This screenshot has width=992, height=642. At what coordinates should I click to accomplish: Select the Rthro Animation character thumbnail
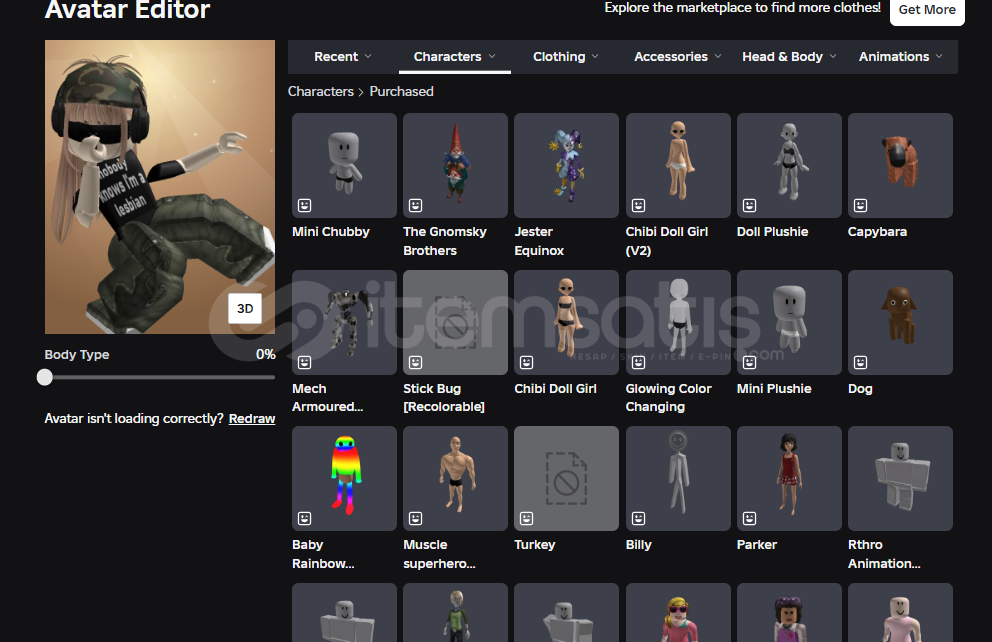[900, 478]
